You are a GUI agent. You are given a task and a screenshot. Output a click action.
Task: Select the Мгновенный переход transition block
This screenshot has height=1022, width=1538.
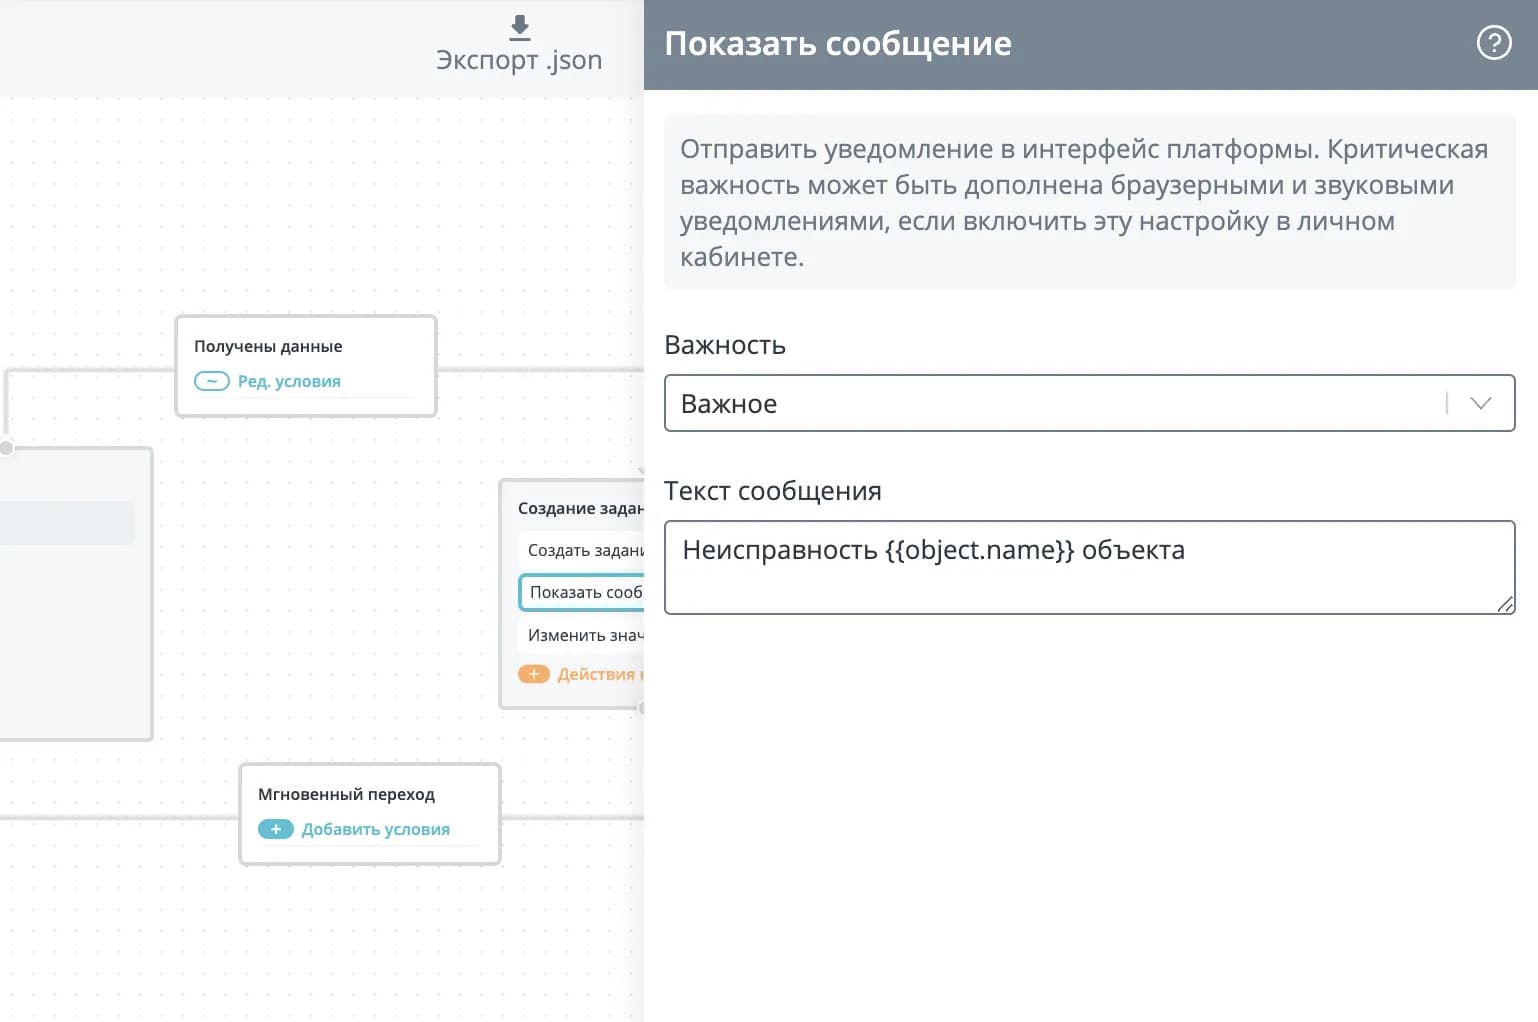(370, 814)
